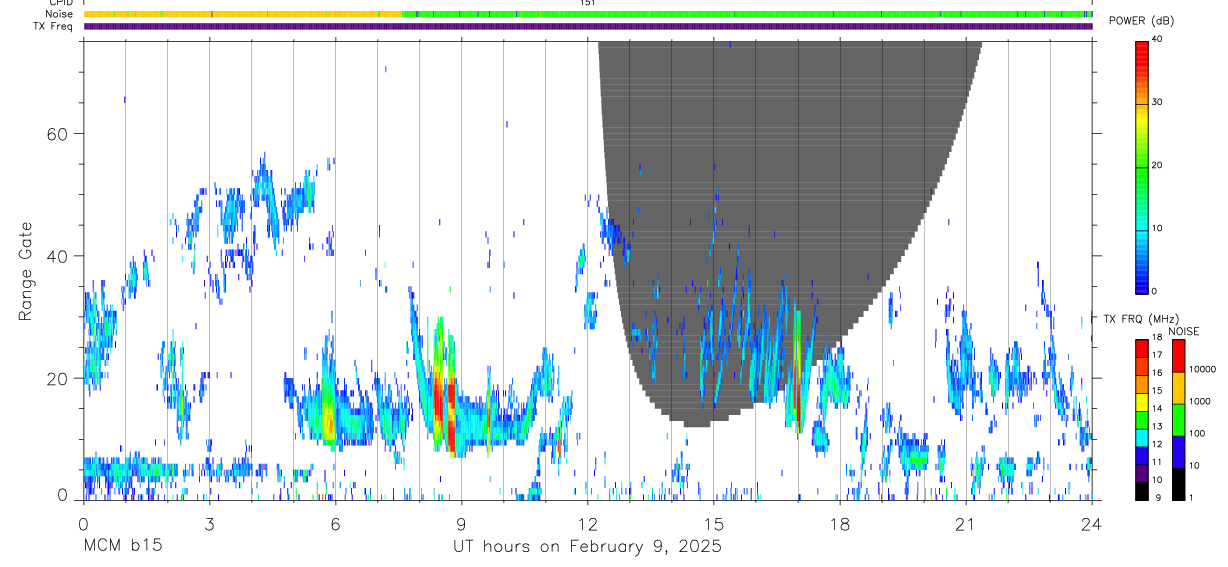Click the purple TX Freq strip
This screenshot has height=567, width=1228.
[588, 27]
